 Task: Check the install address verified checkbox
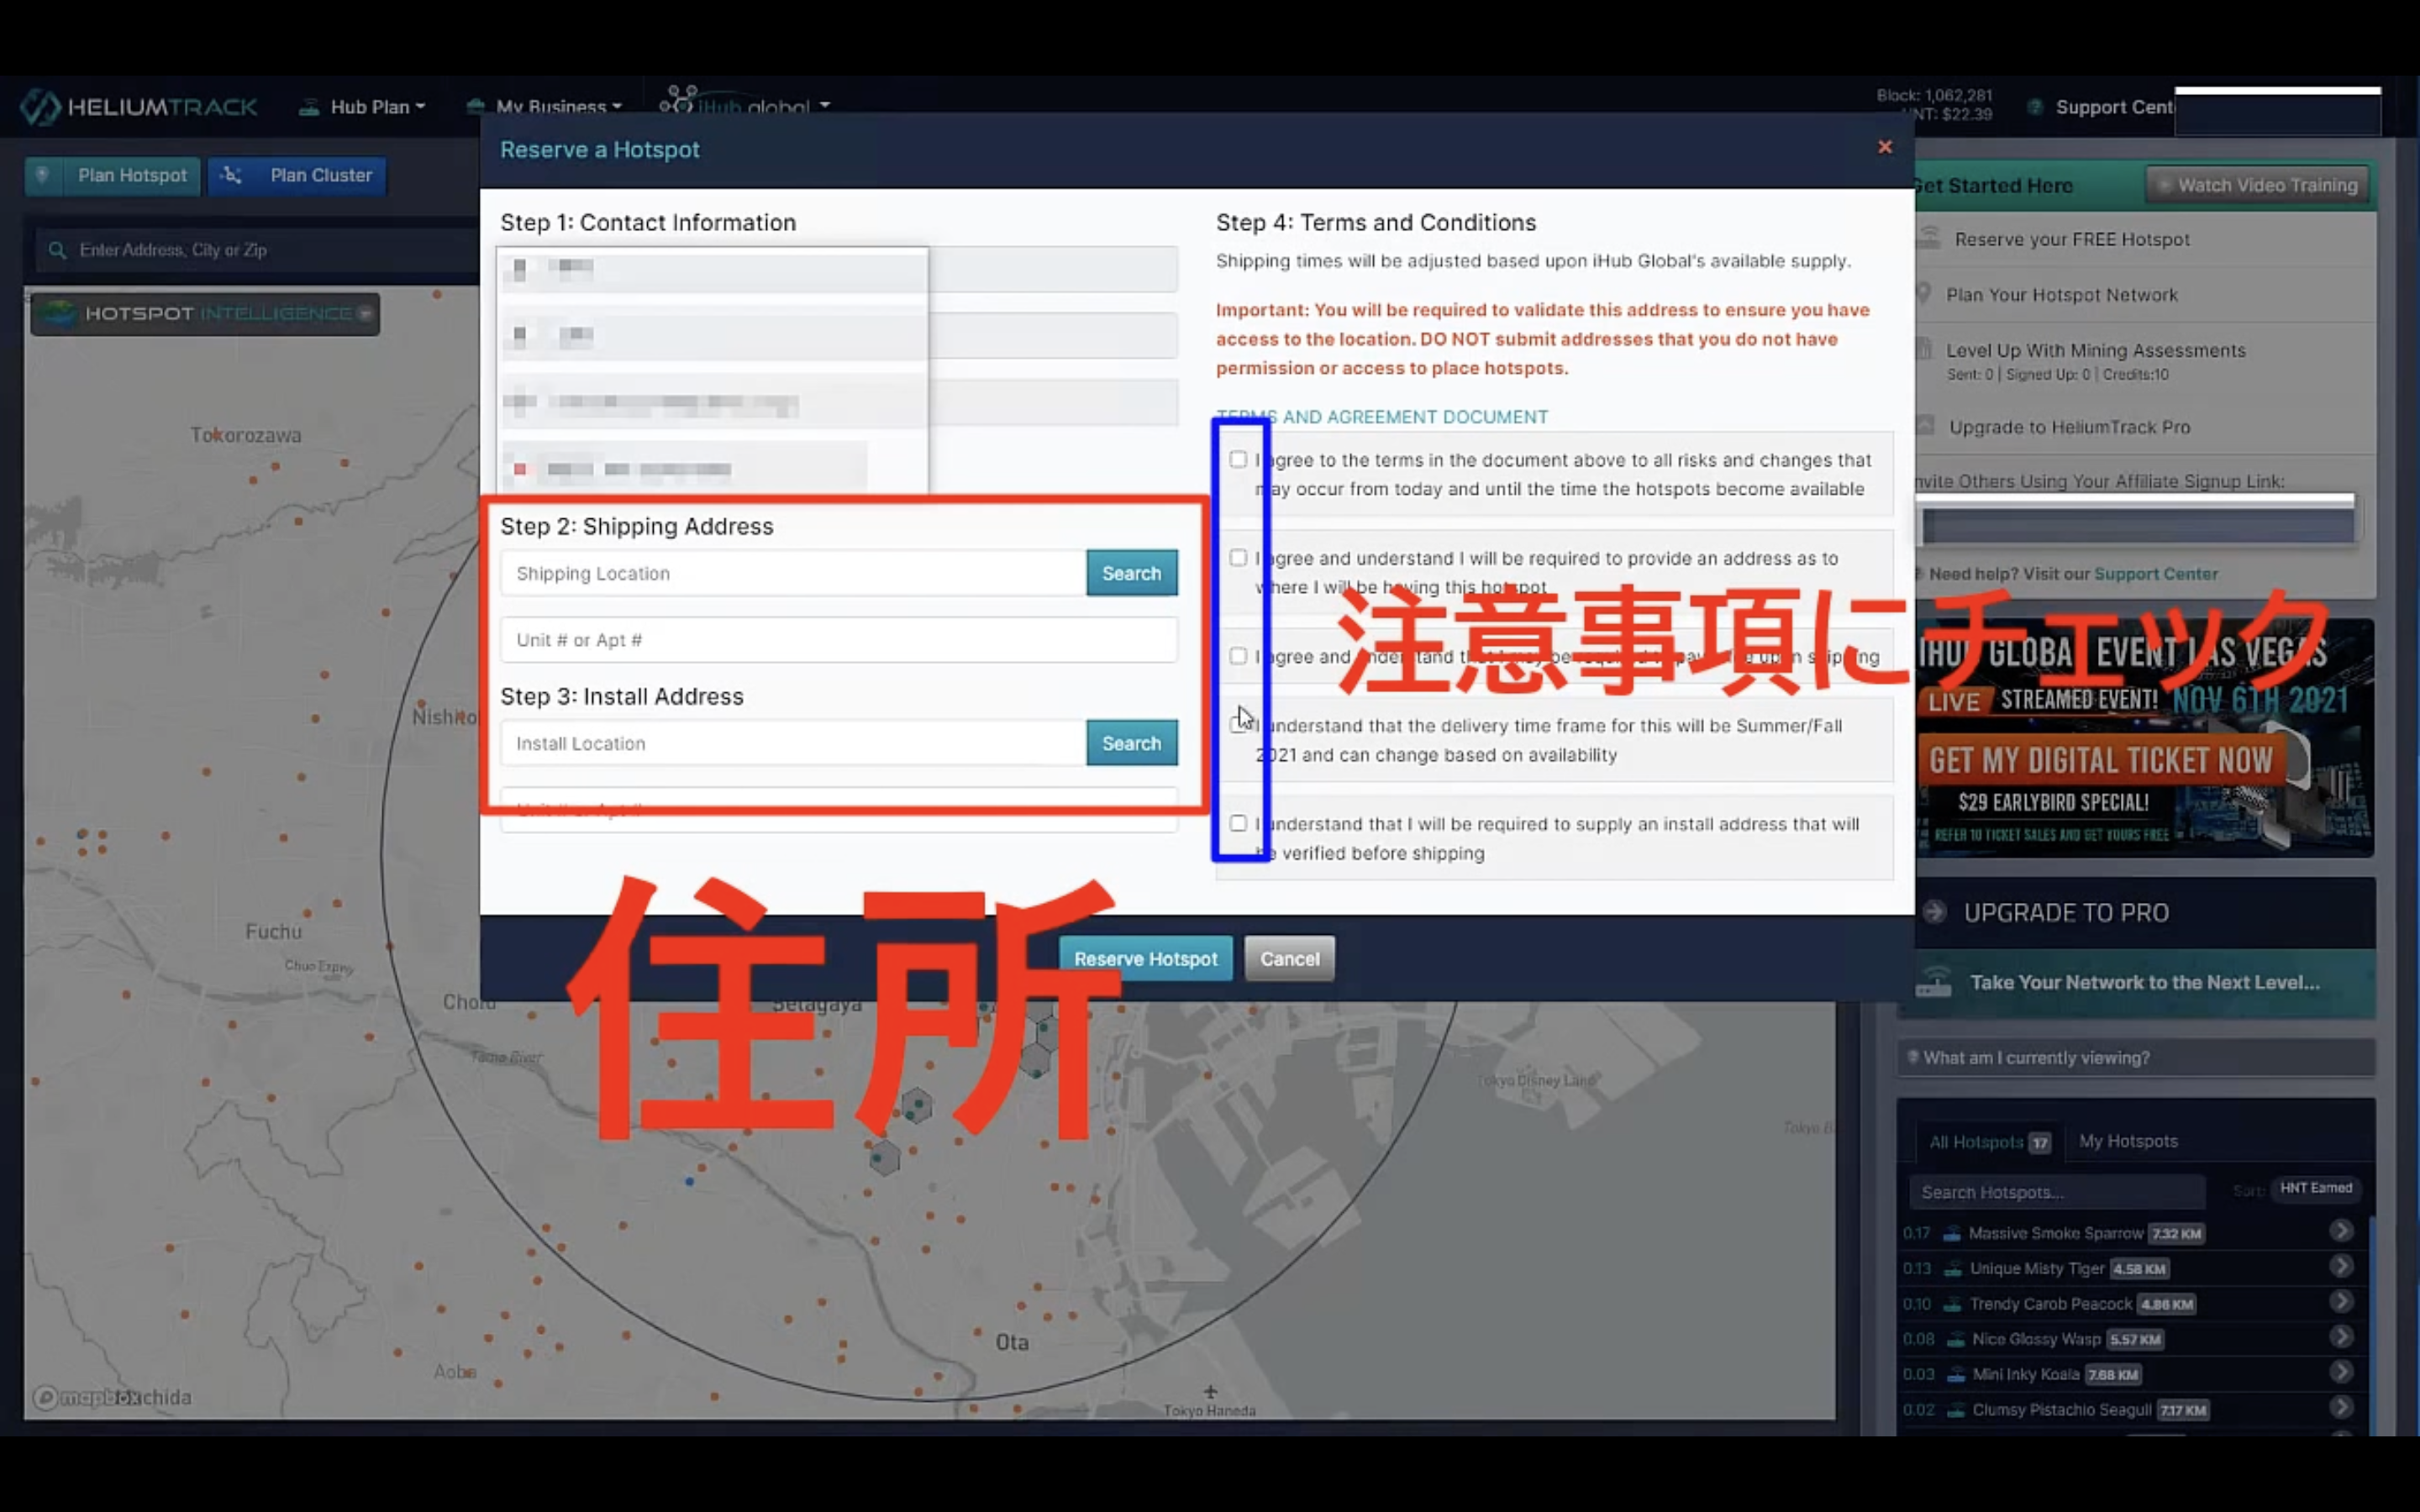point(1238,823)
